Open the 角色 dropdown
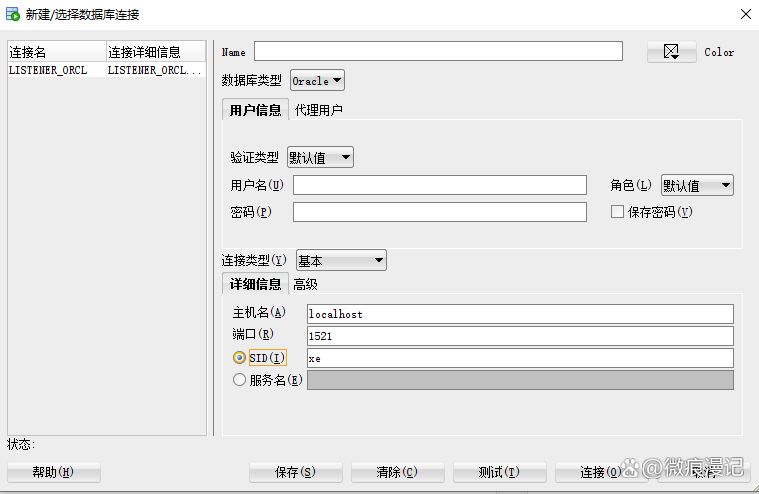 pos(697,185)
